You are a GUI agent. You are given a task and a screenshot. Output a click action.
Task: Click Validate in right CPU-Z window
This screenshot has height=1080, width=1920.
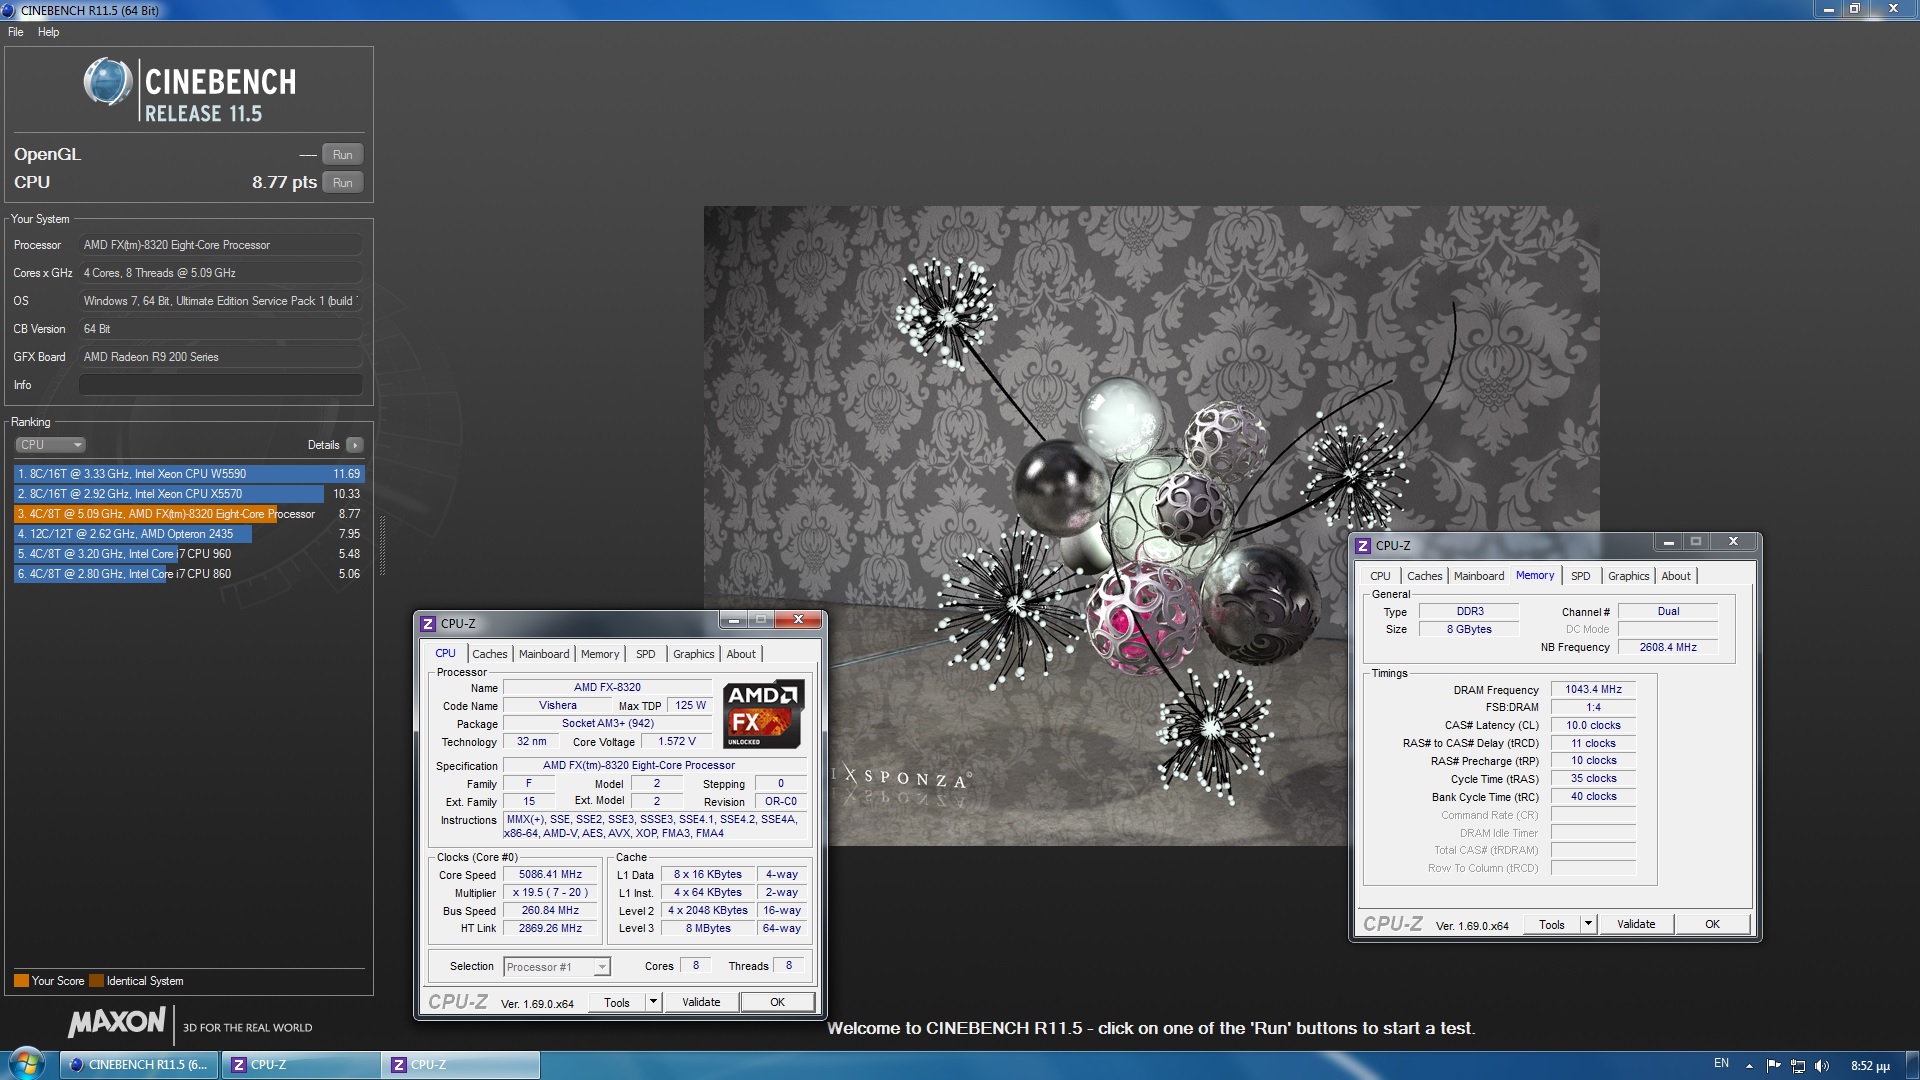(x=1636, y=925)
